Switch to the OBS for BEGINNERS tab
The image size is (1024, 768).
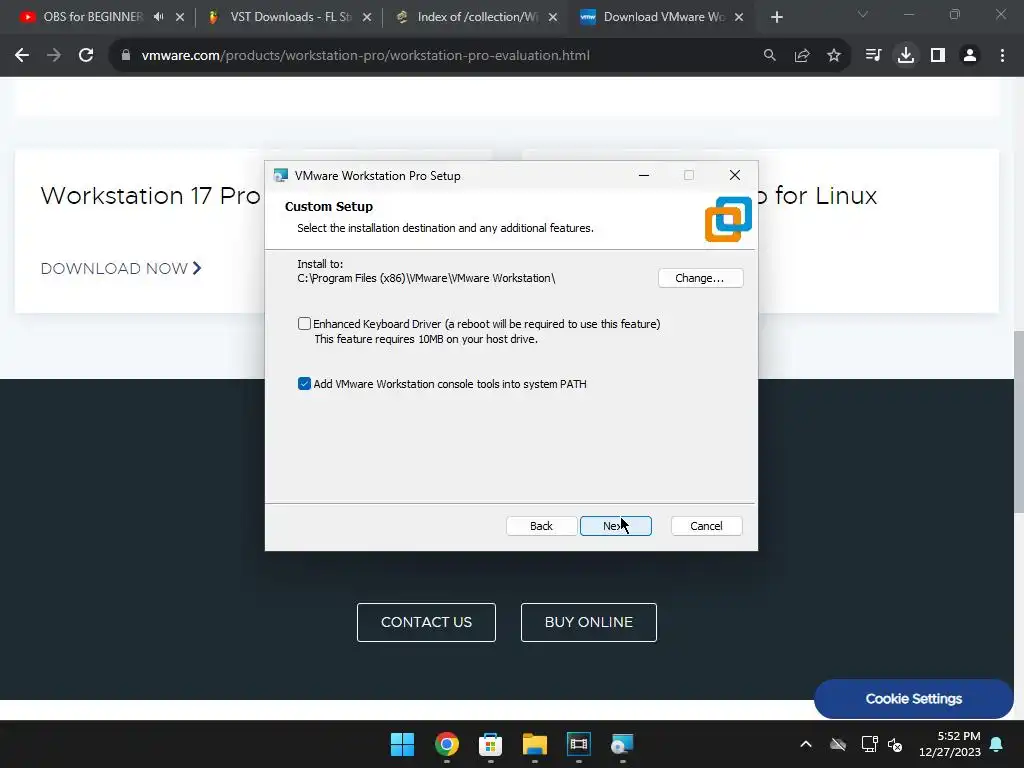93,17
